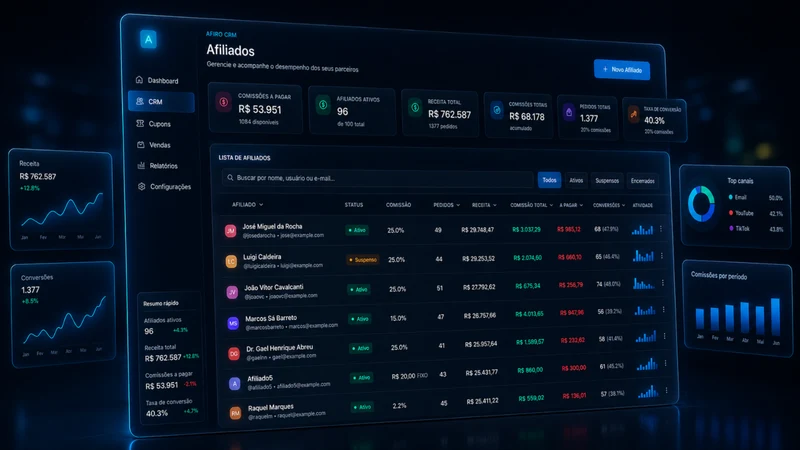The width and height of the screenshot is (800, 450).
Task: Click the JM avatar of José Miguel da Rocha
Action: 231,231
